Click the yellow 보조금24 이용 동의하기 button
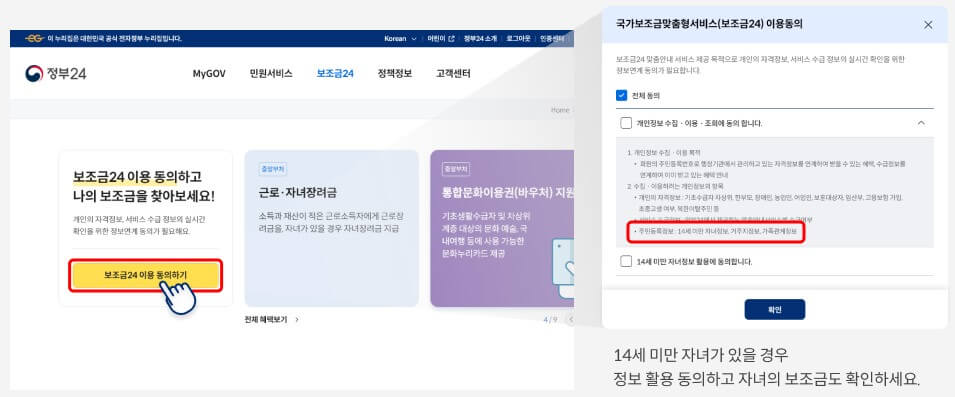The width and height of the screenshot is (955, 397). click(146, 275)
